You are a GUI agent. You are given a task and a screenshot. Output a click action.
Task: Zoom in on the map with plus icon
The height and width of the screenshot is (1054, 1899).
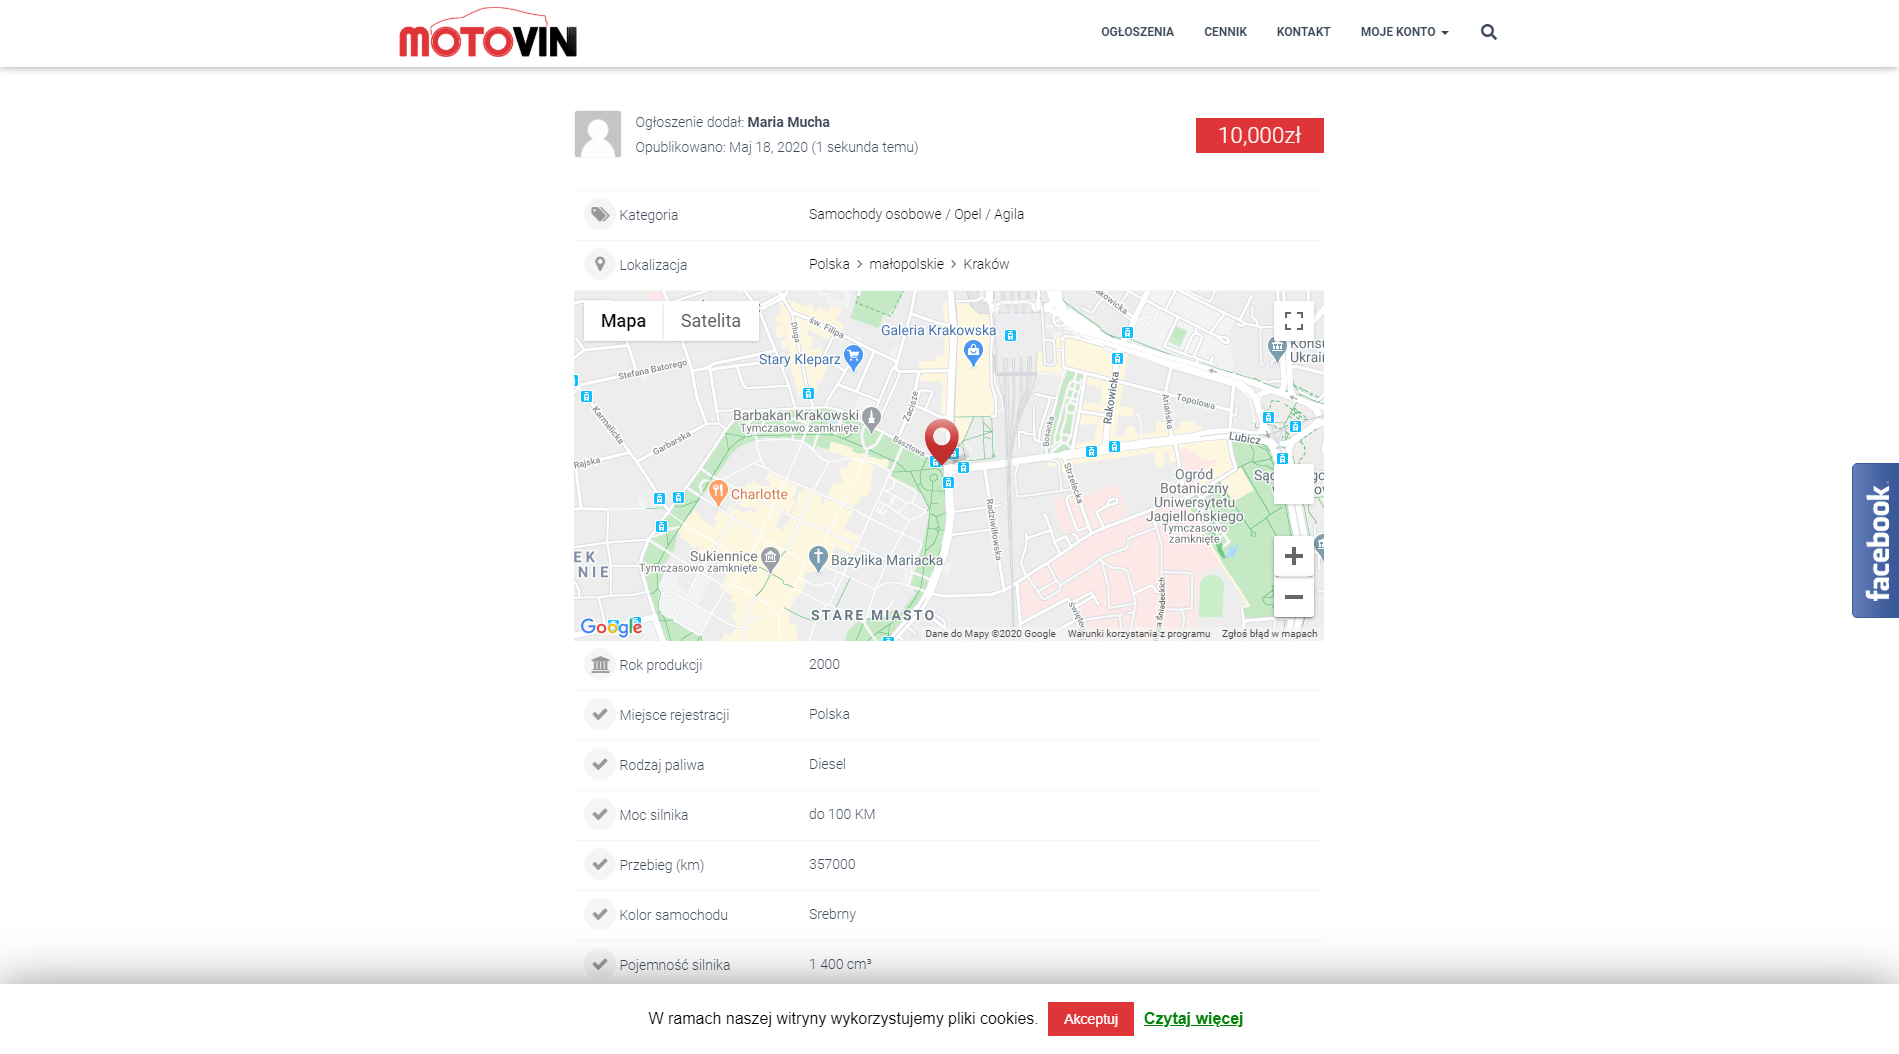pyautogui.click(x=1293, y=556)
